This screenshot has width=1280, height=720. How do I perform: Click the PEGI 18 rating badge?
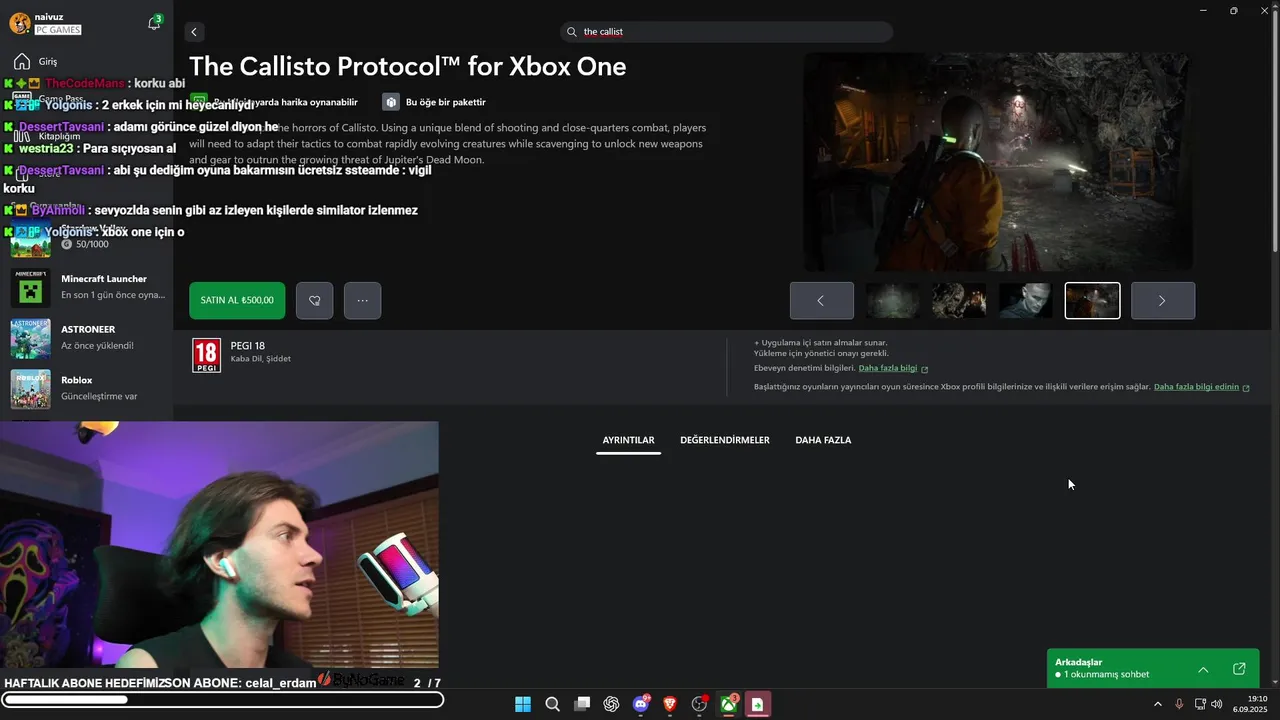[x=206, y=355]
